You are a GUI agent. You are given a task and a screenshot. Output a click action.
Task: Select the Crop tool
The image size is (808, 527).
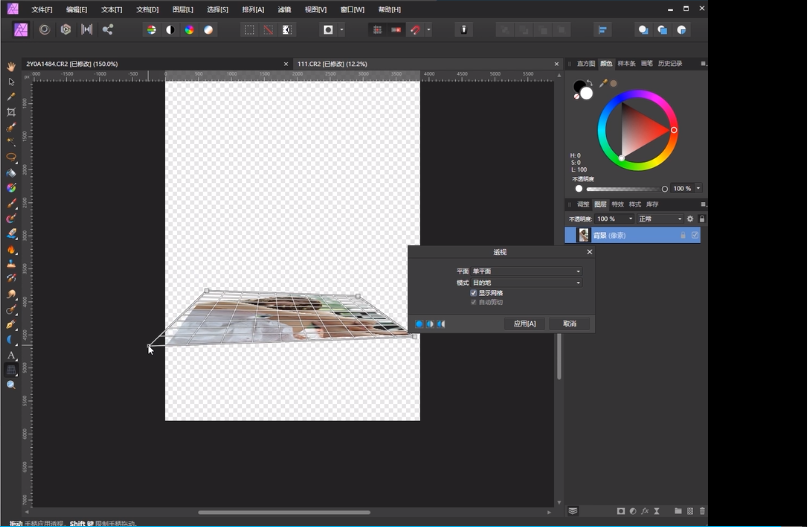[11, 112]
